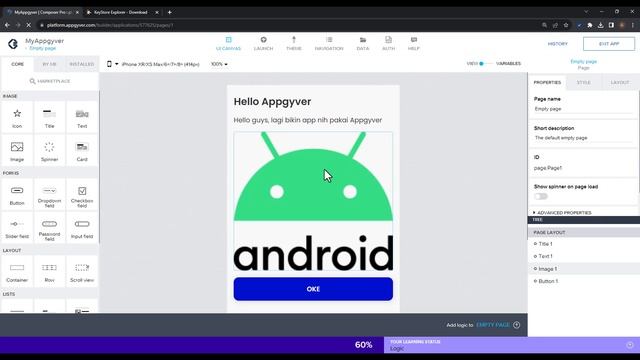Switch to the Core components tab
The image size is (640, 360).
[18, 64]
